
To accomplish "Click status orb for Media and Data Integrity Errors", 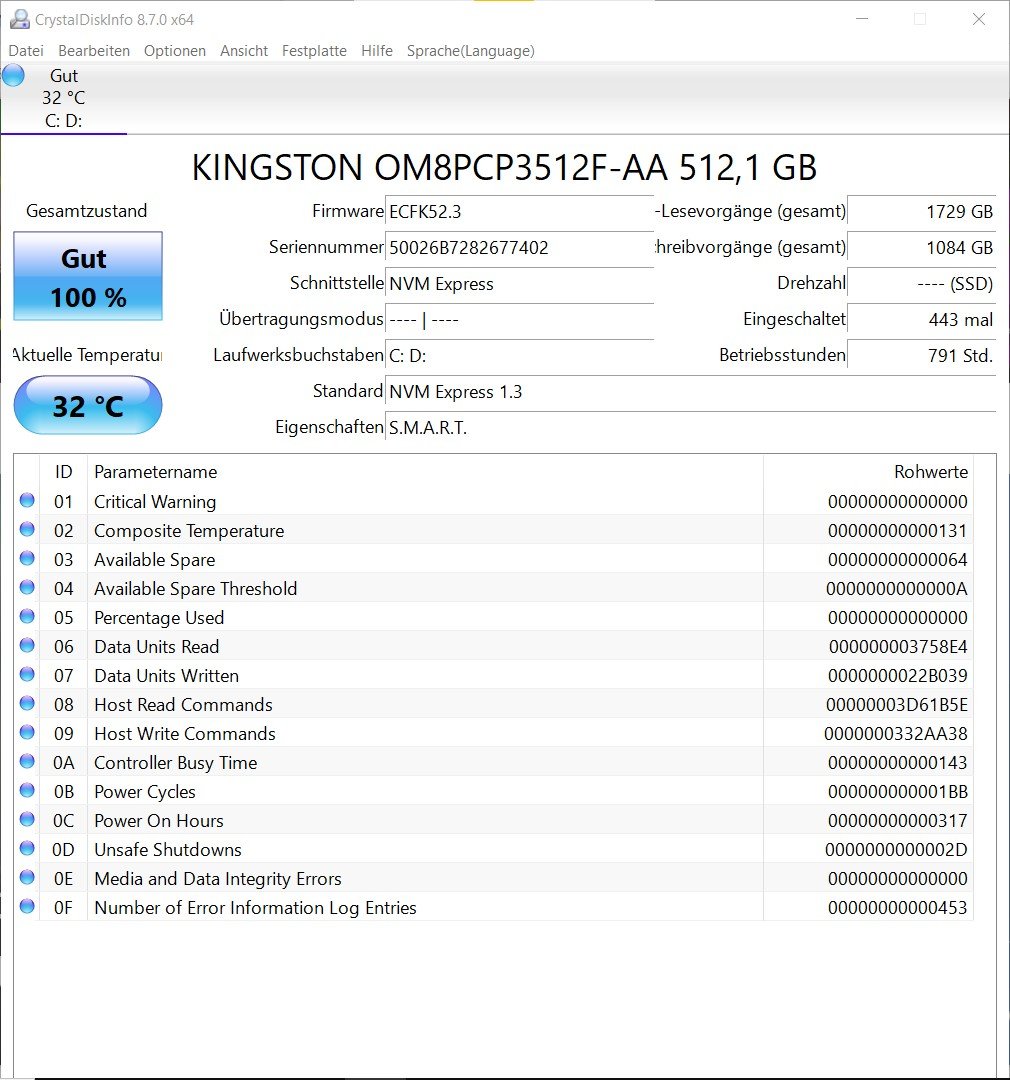I will coord(27,878).
